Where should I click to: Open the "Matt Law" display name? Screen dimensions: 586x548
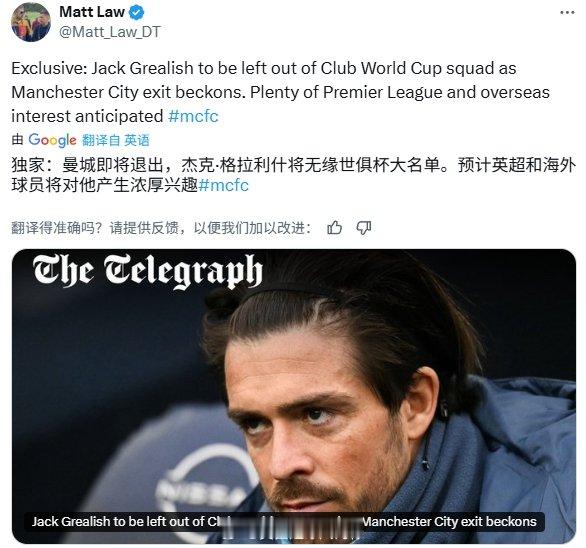pos(92,12)
